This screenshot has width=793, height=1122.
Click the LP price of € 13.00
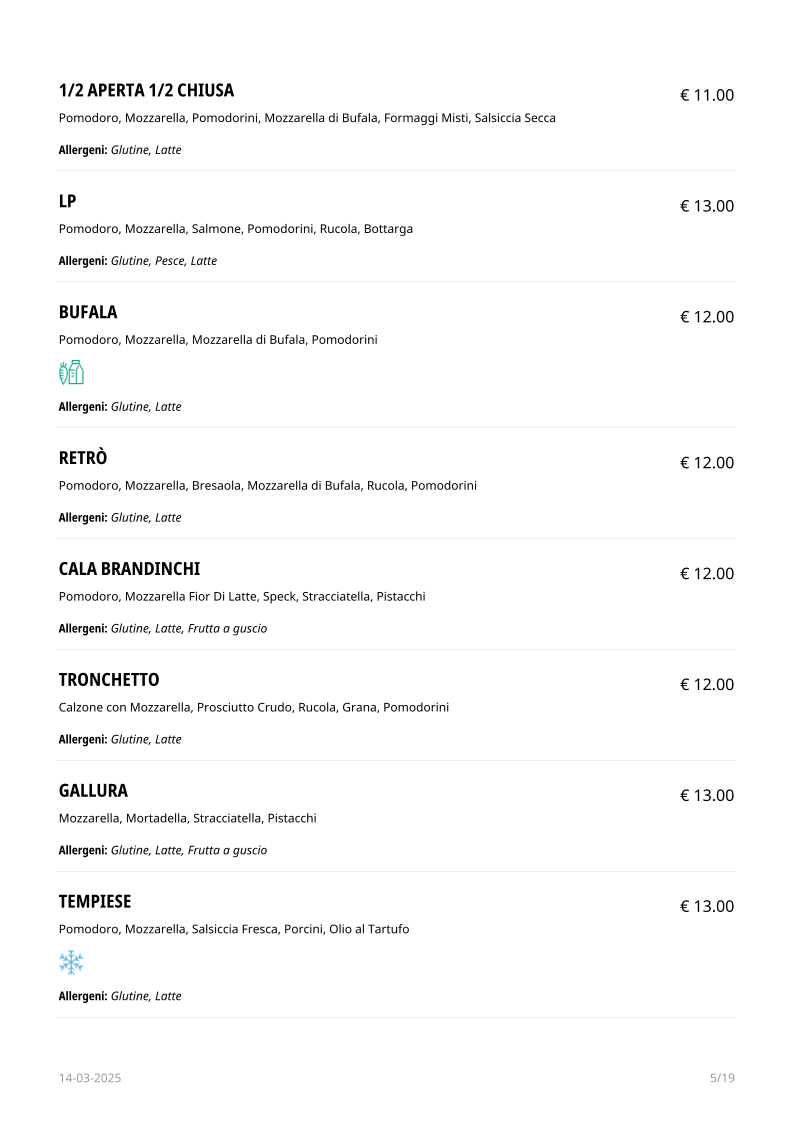point(707,207)
